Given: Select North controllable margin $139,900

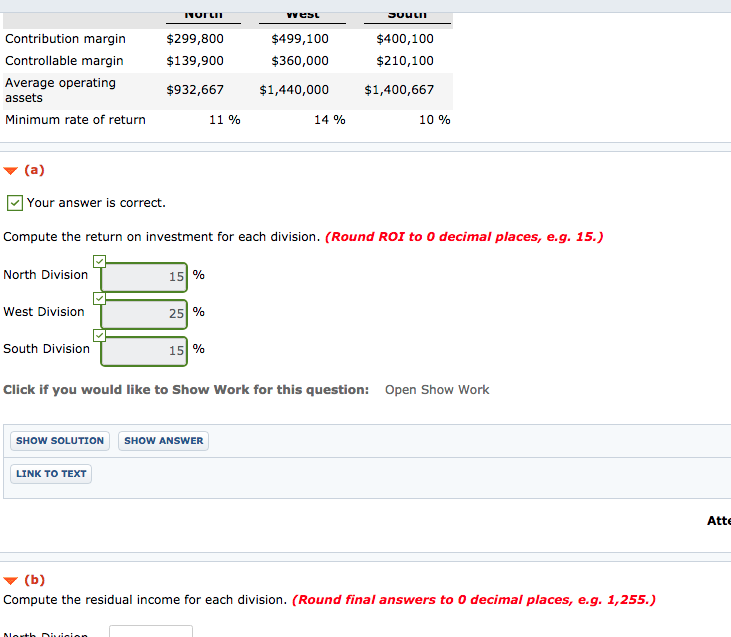Looking at the screenshot, I should [195, 61].
